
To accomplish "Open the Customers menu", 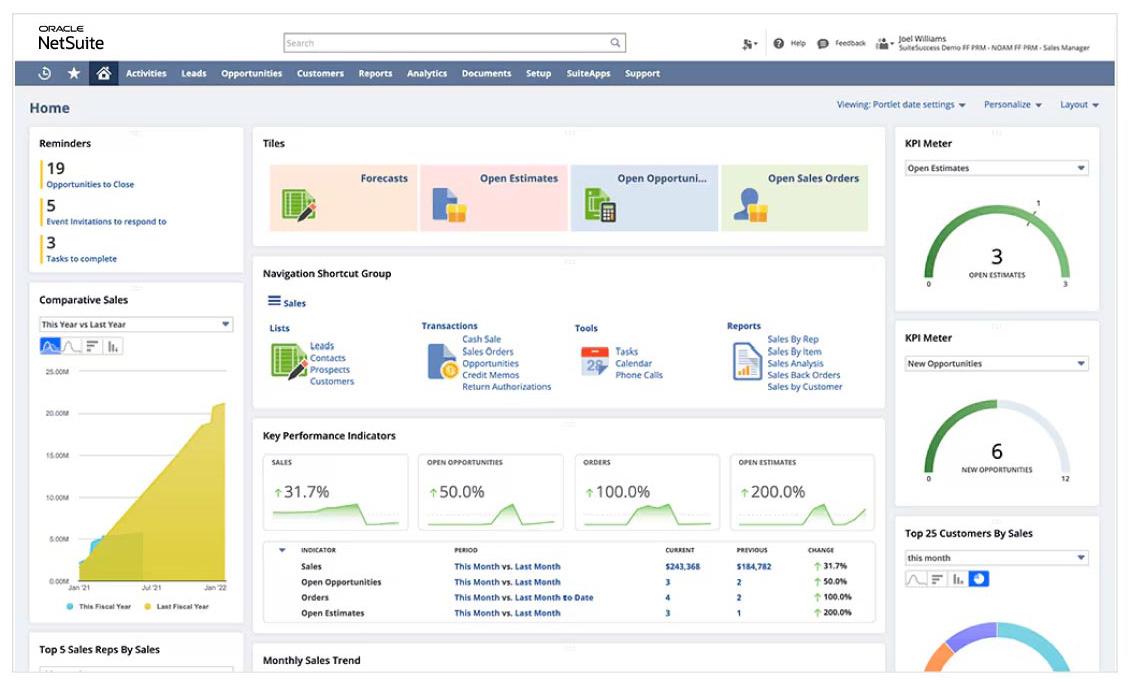I will click(x=320, y=73).
